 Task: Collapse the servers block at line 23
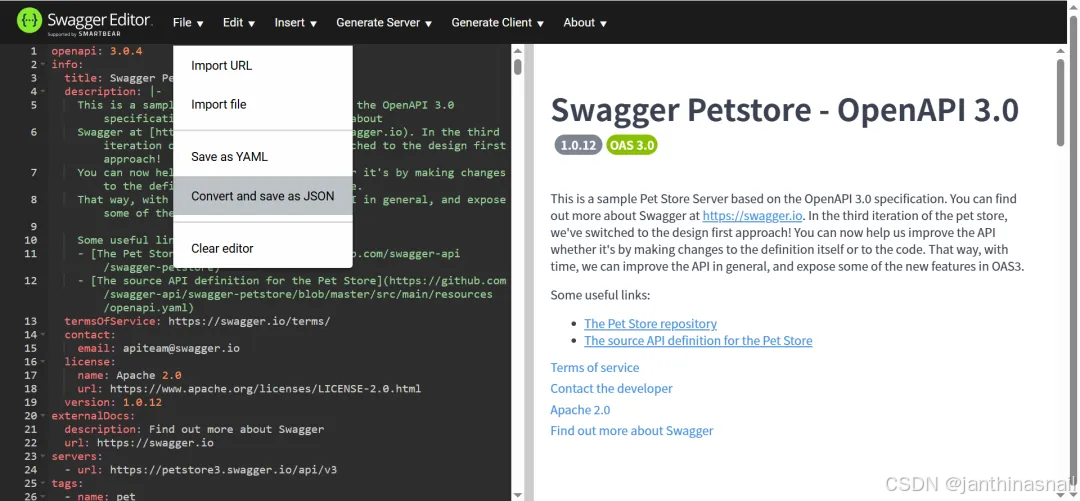(43, 456)
